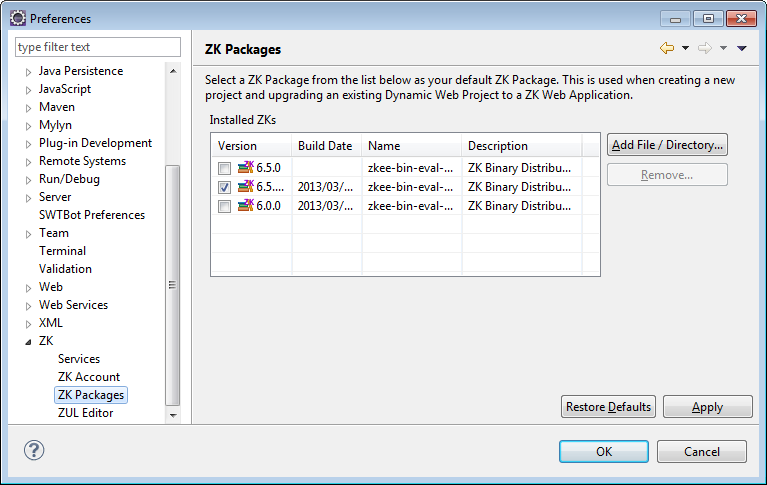Click the preference tree scrollbar thumb
The width and height of the screenshot is (767, 485).
point(172,285)
